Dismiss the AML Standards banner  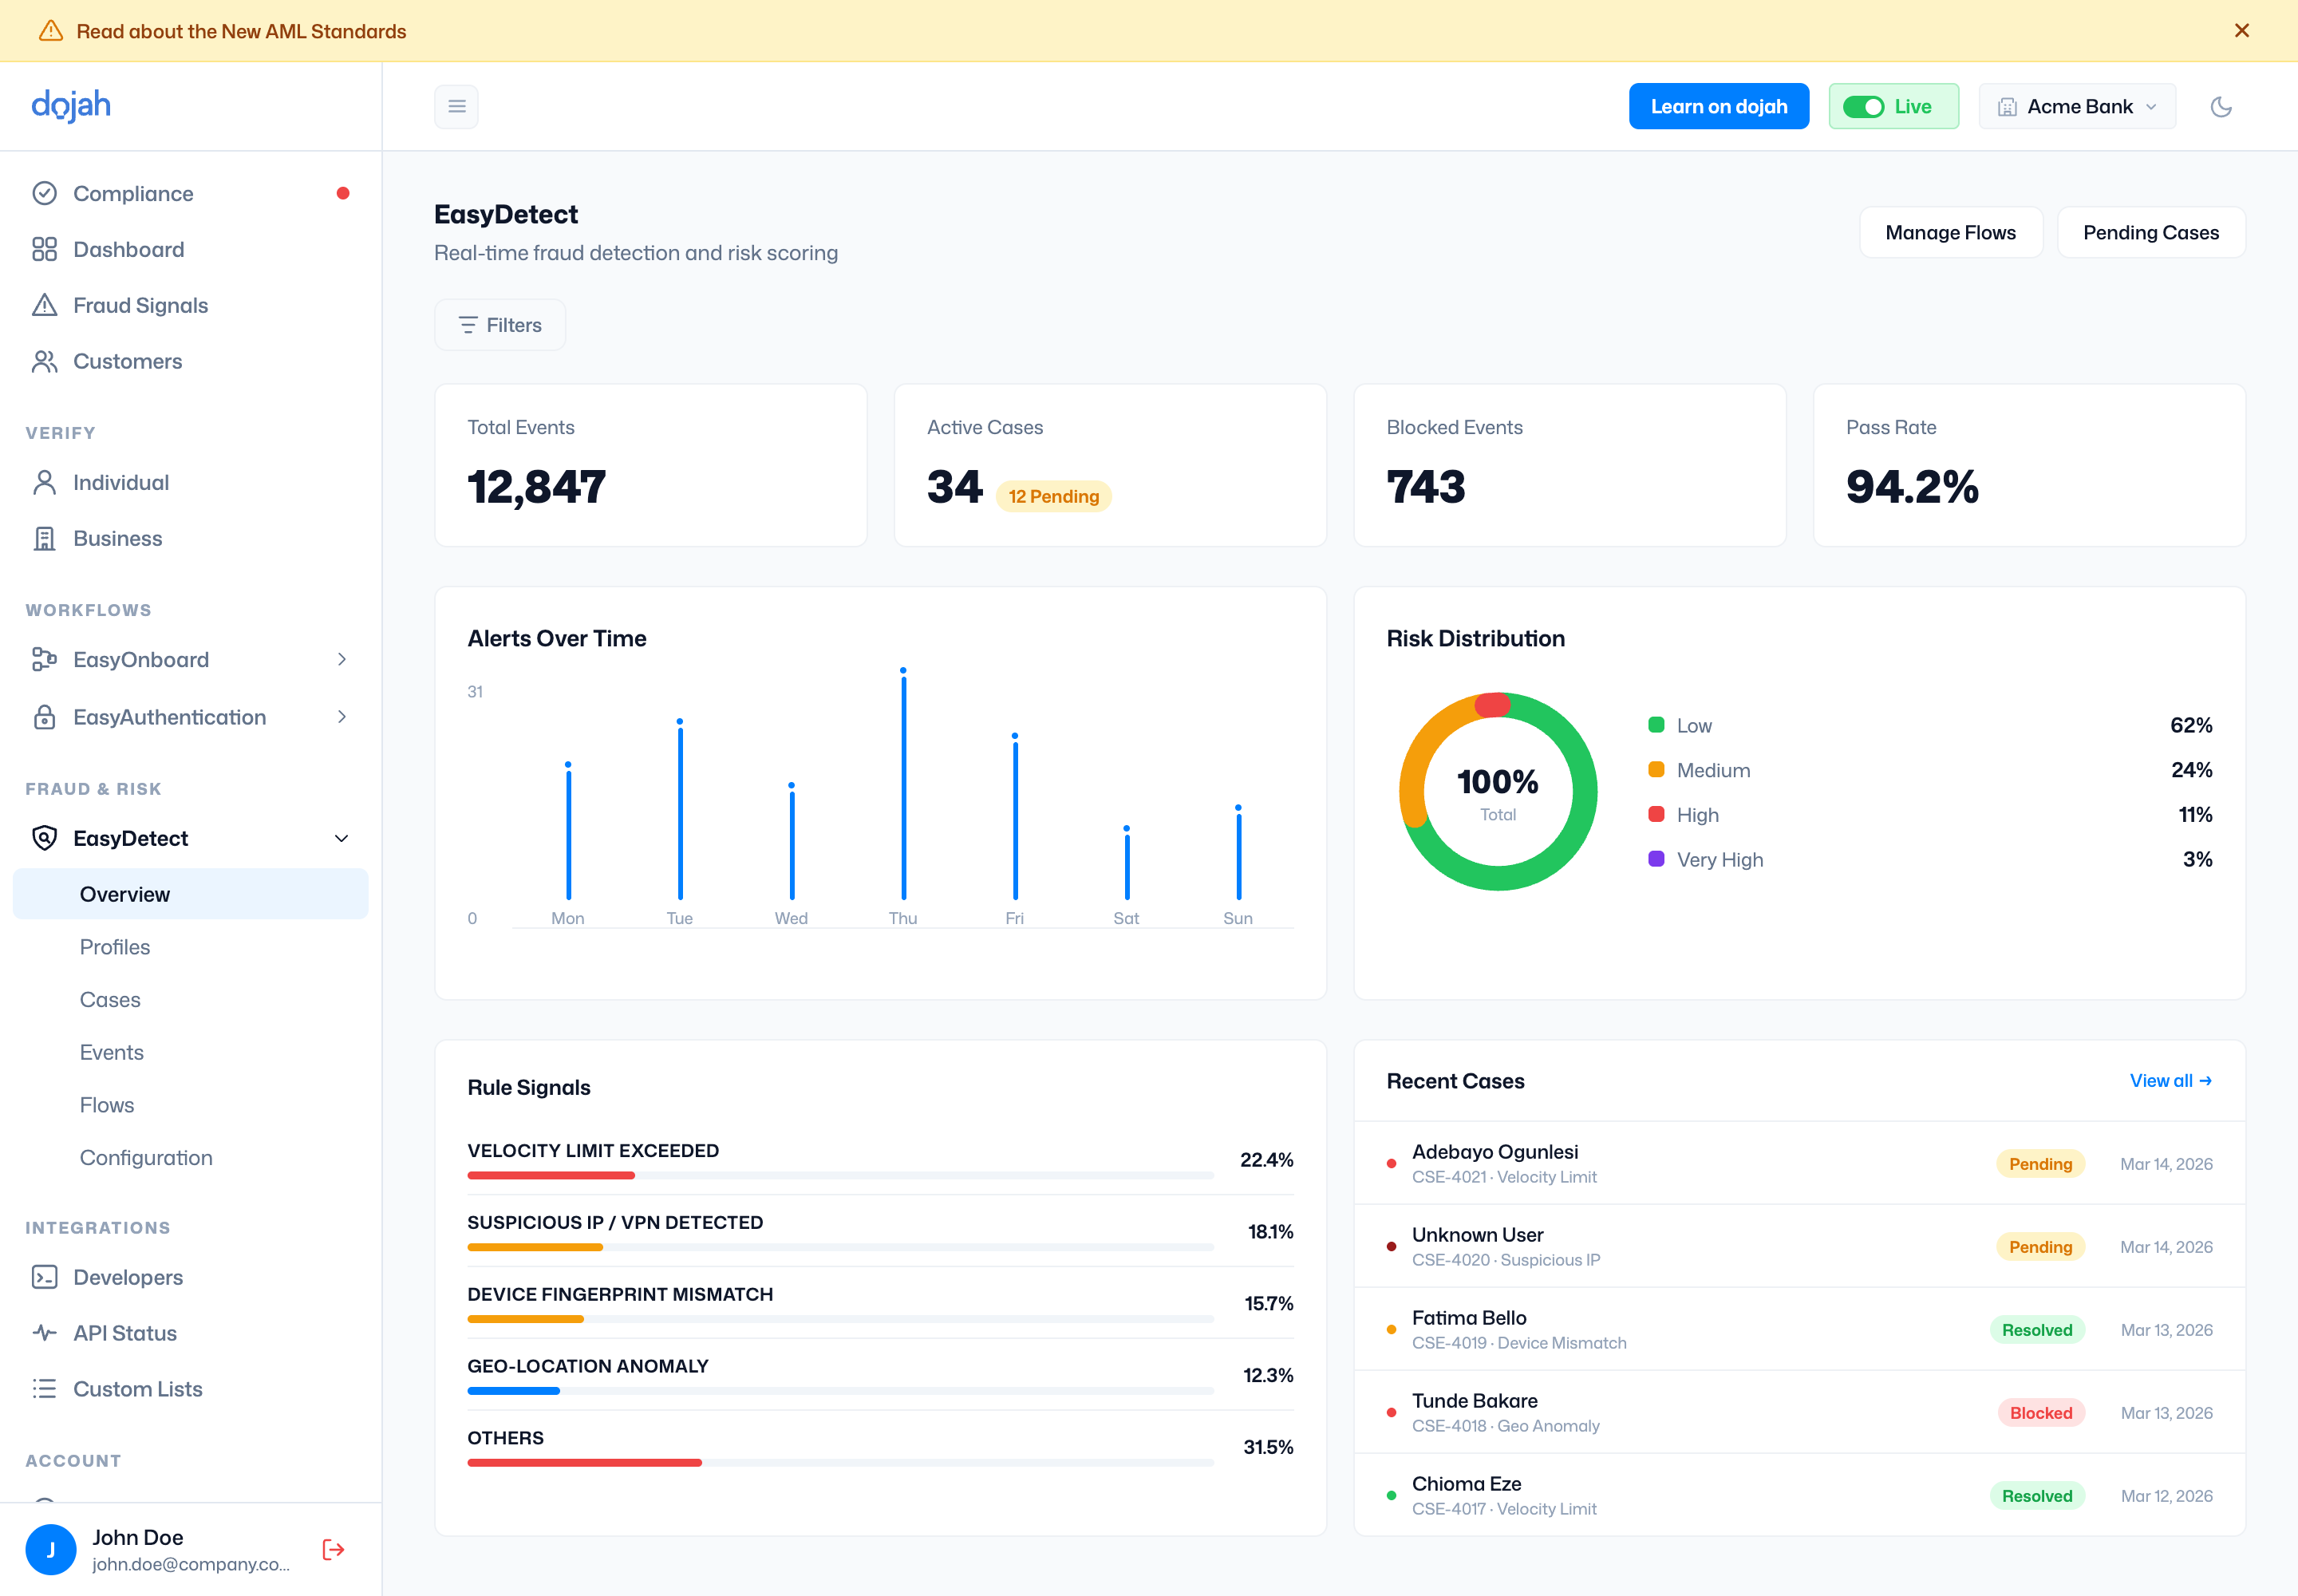(2241, 31)
